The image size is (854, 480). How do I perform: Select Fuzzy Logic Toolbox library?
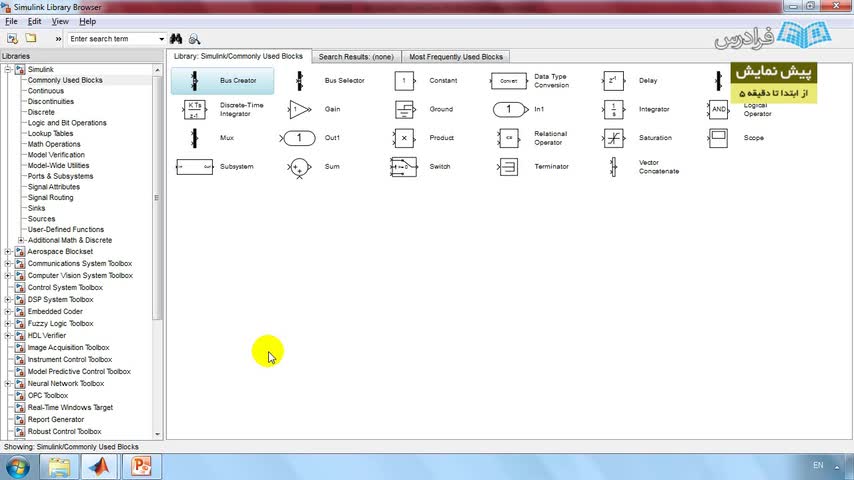pos(60,324)
